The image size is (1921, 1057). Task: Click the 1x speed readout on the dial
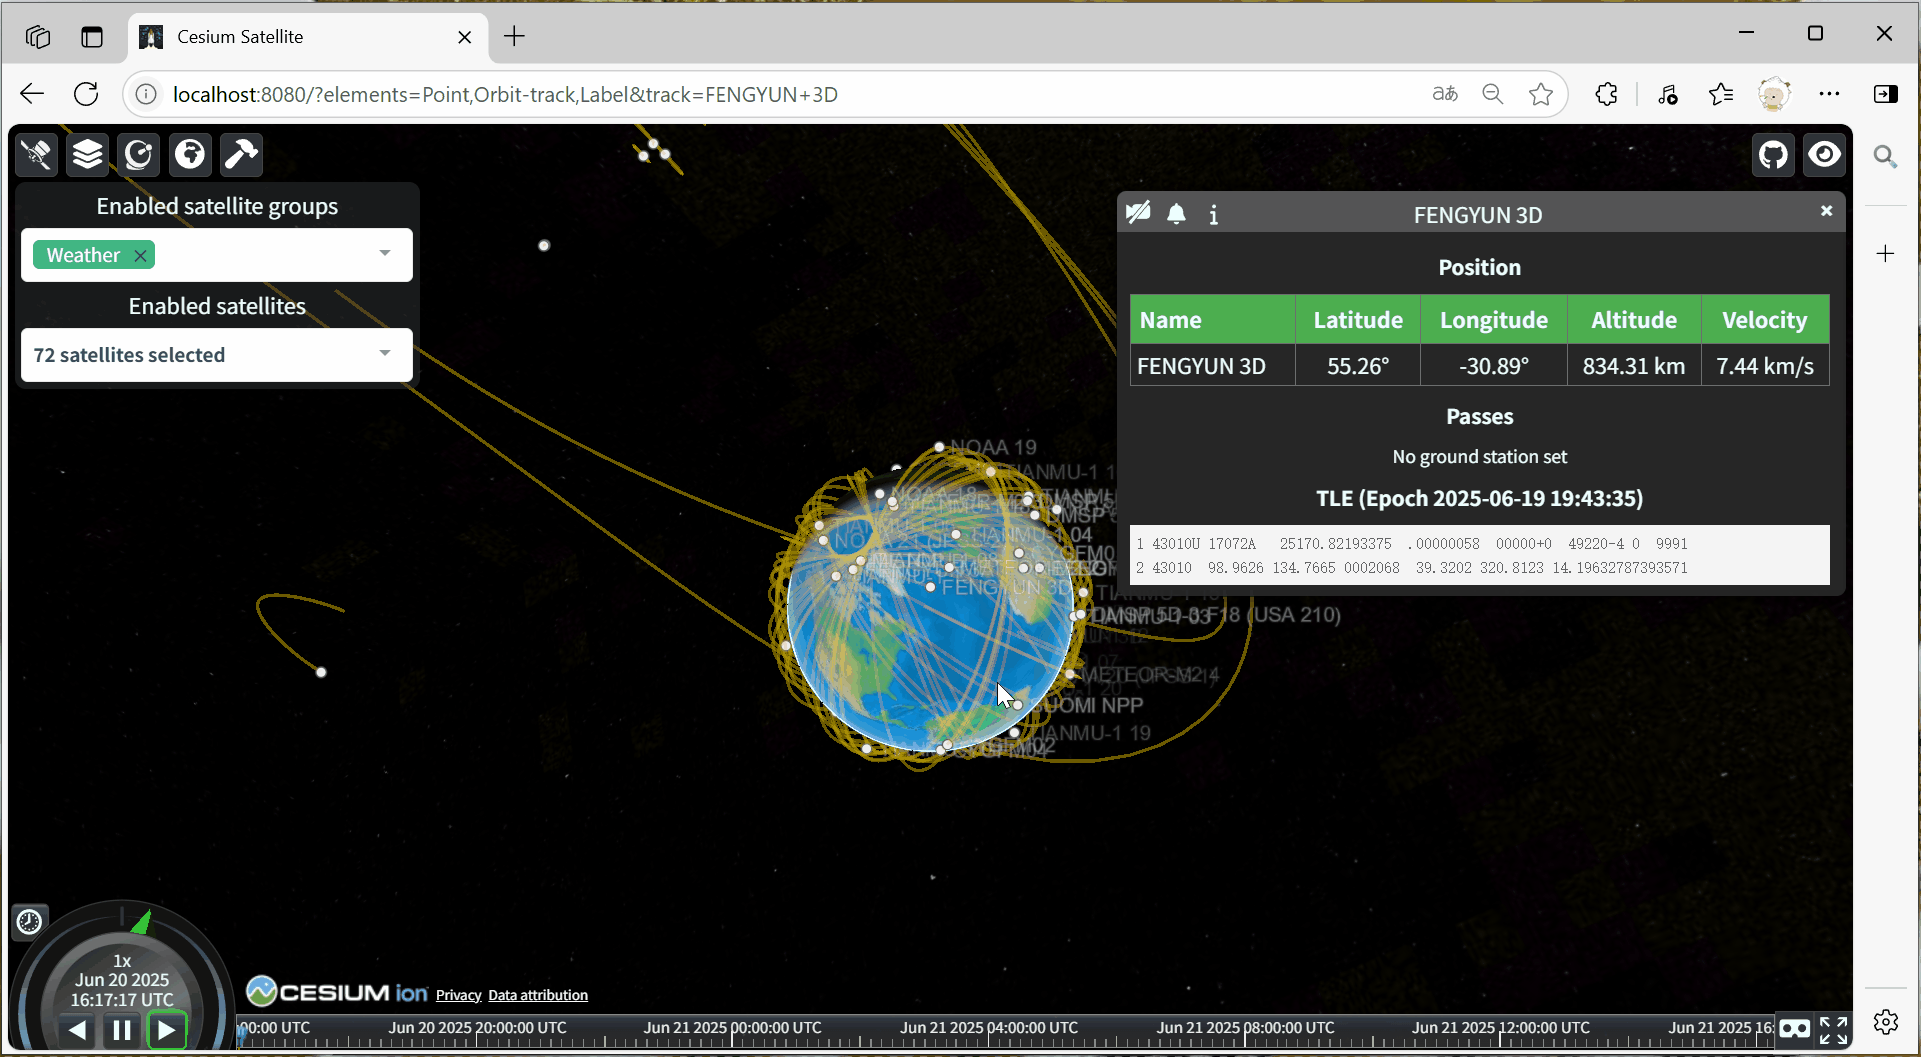[x=122, y=961]
